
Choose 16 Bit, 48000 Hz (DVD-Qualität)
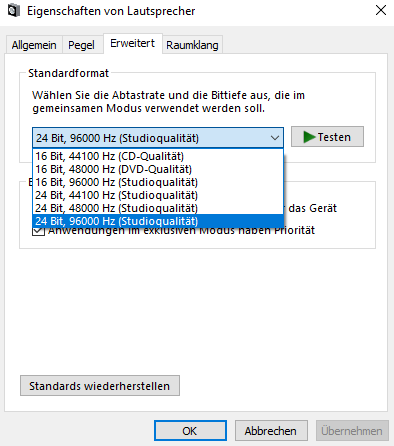[158, 169]
